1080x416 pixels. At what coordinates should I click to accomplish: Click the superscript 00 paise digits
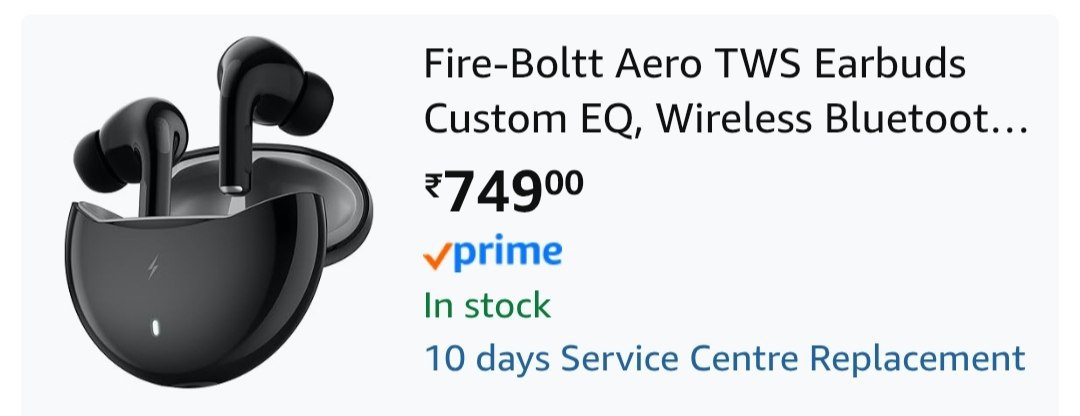564,181
